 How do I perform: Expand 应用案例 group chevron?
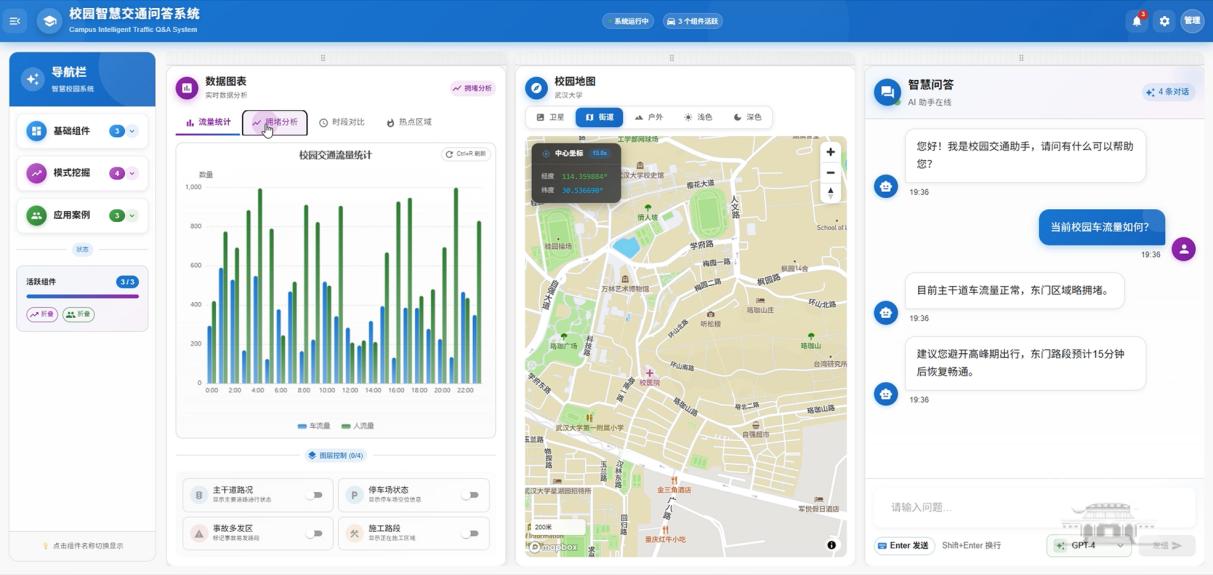[132, 215]
